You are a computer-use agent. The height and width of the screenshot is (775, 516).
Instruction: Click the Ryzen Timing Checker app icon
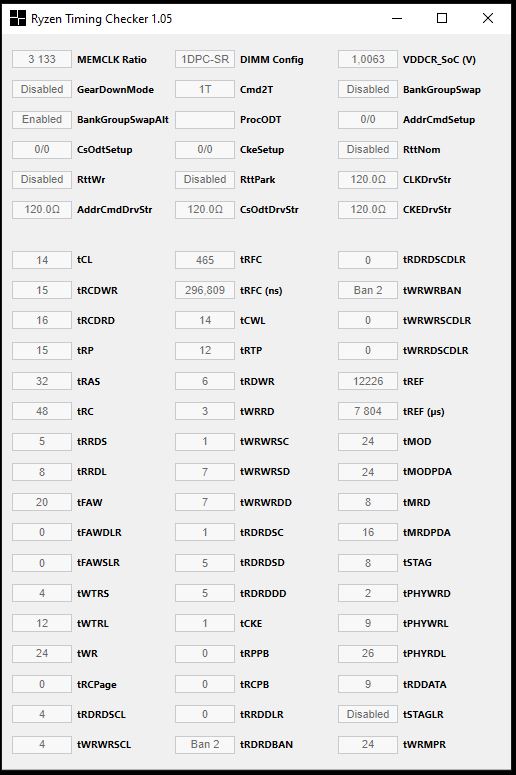tap(17, 18)
